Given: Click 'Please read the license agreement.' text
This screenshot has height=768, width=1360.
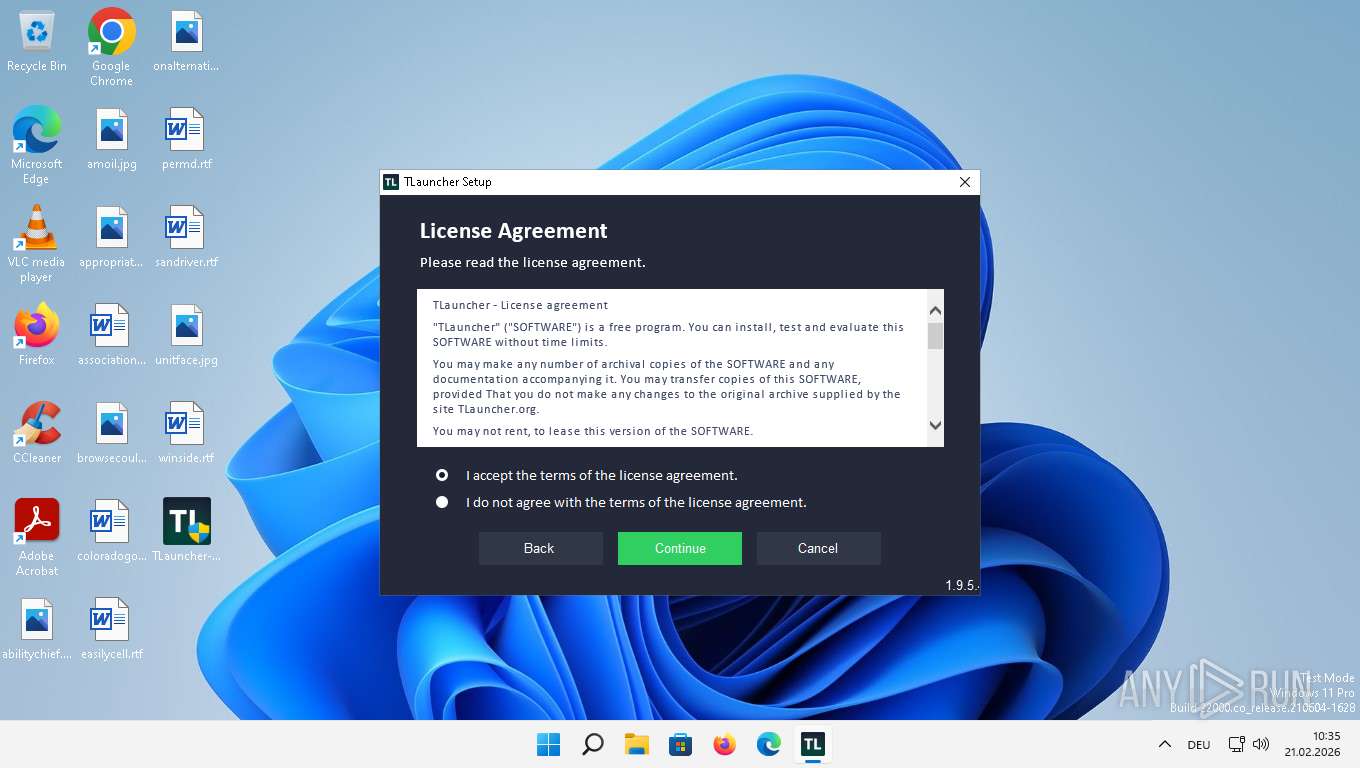Looking at the screenshot, I should click(x=532, y=262).
